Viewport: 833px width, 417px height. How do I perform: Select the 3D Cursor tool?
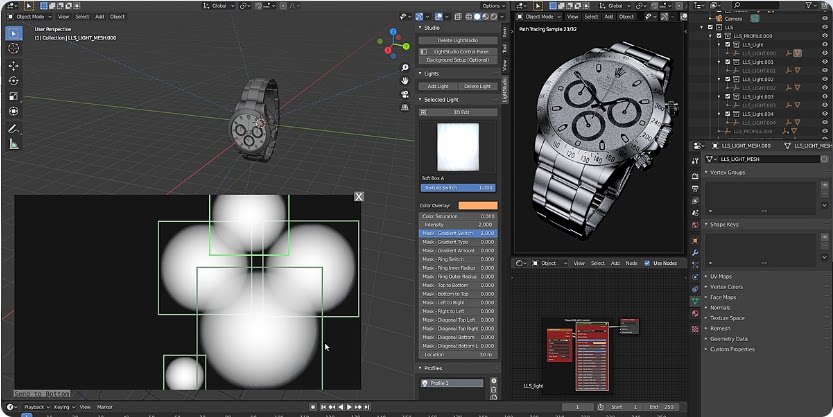click(14, 49)
